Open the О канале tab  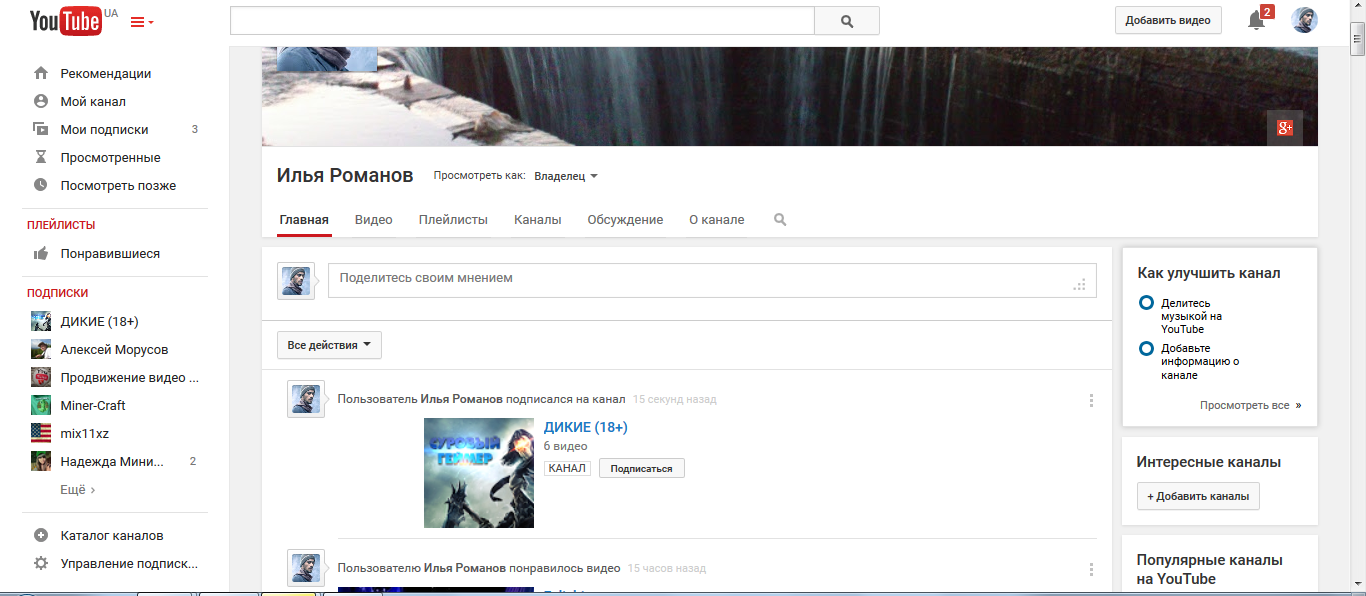[717, 220]
